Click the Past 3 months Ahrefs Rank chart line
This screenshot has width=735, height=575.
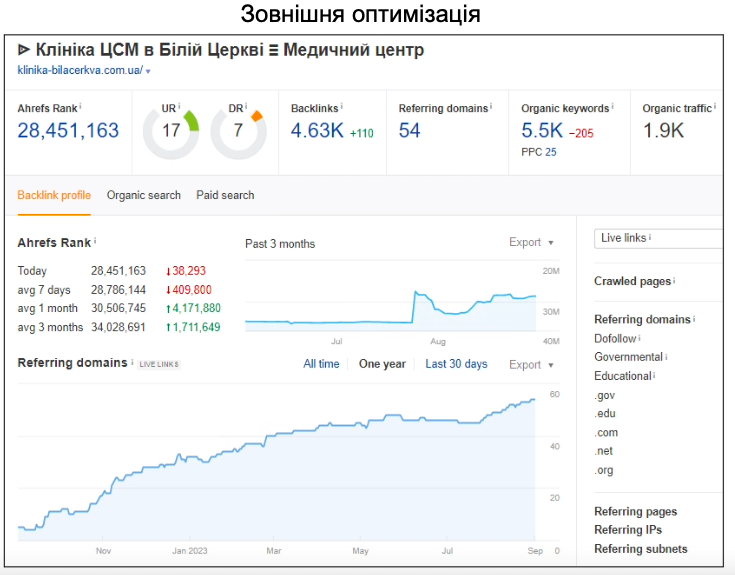pos(390,309)
